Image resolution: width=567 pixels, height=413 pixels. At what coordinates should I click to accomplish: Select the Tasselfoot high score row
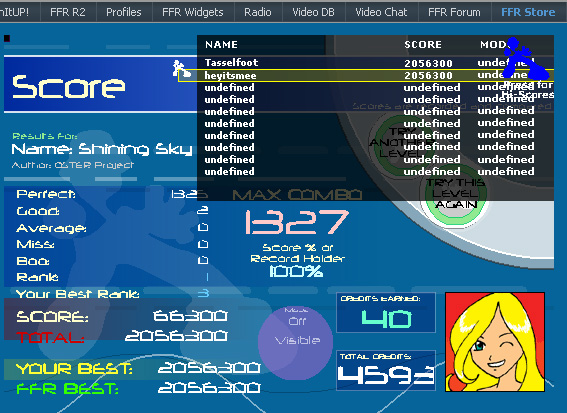(375, 63)
